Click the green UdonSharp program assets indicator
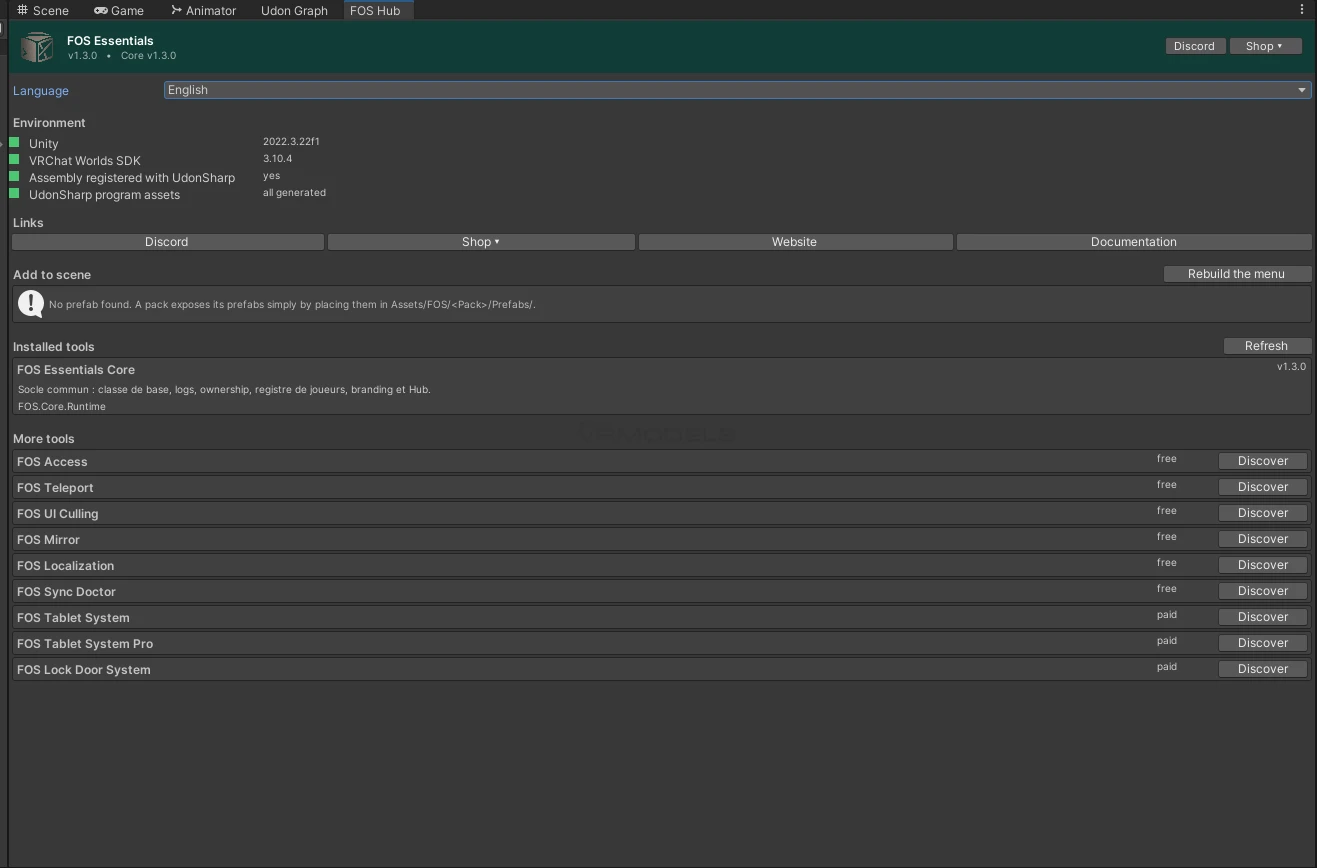The height and width of the screenshot is (868, 1317). (x=15, y=193)
